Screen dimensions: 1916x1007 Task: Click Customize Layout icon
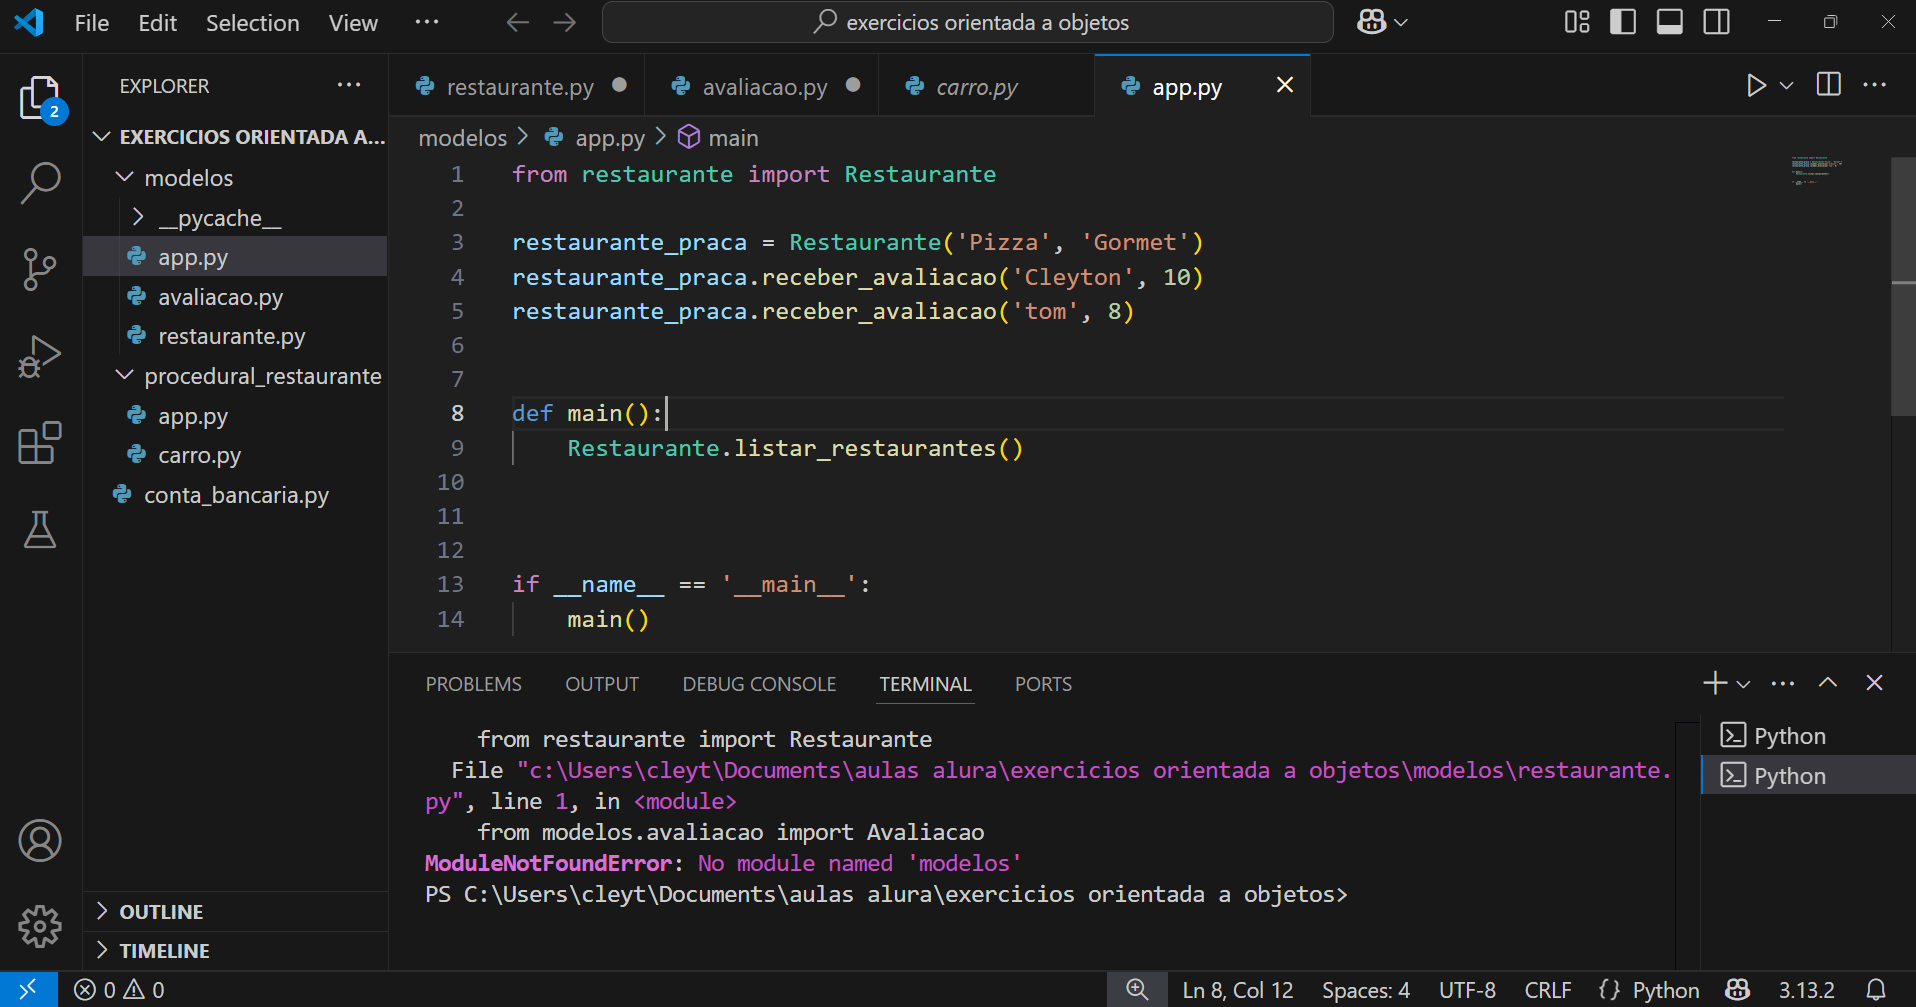(x=1577, y=22)
